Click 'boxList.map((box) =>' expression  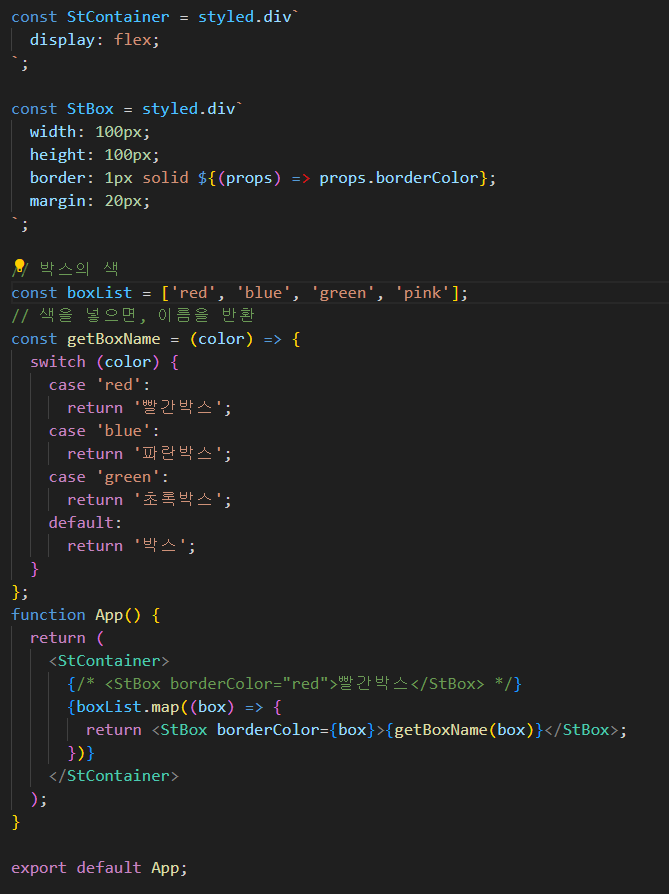click(x=169, y=708)
